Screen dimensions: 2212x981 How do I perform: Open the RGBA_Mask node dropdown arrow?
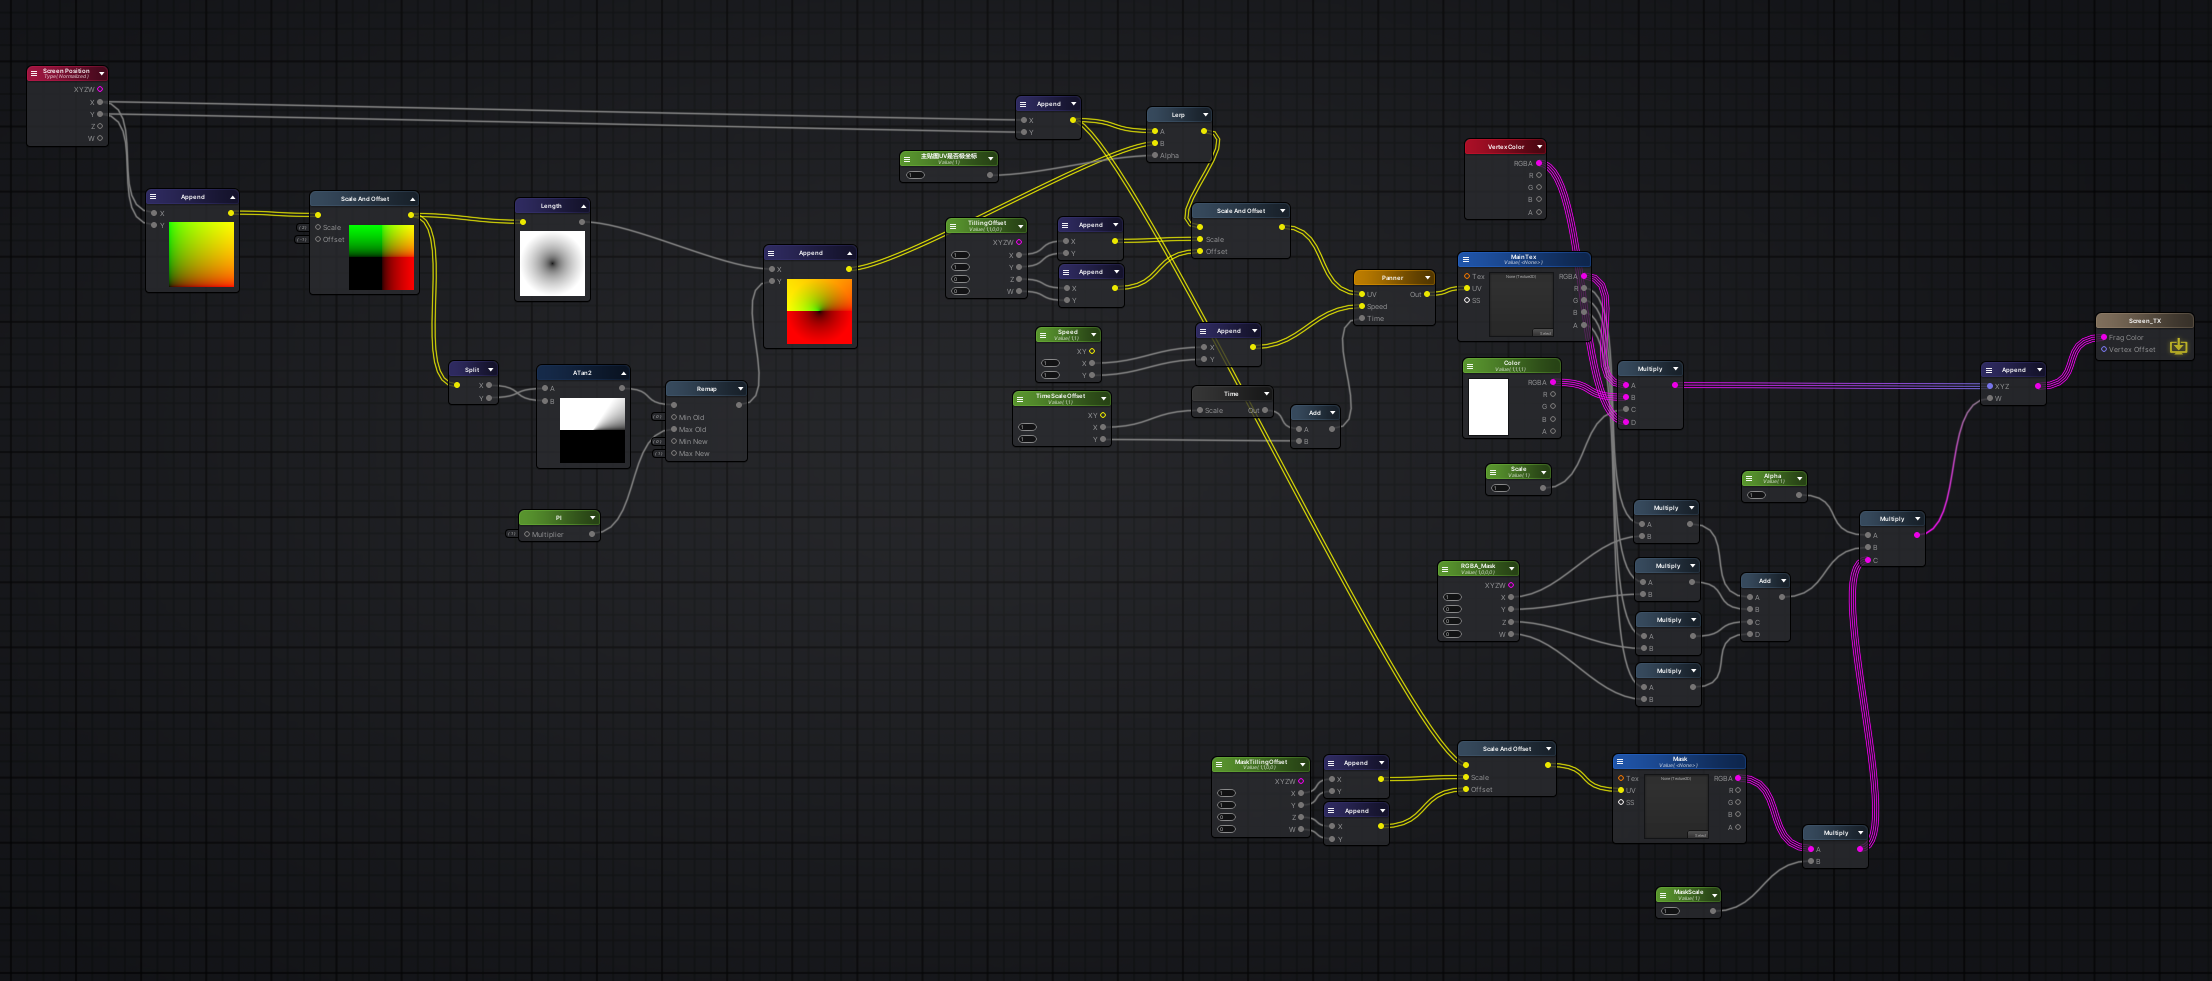1511,569
